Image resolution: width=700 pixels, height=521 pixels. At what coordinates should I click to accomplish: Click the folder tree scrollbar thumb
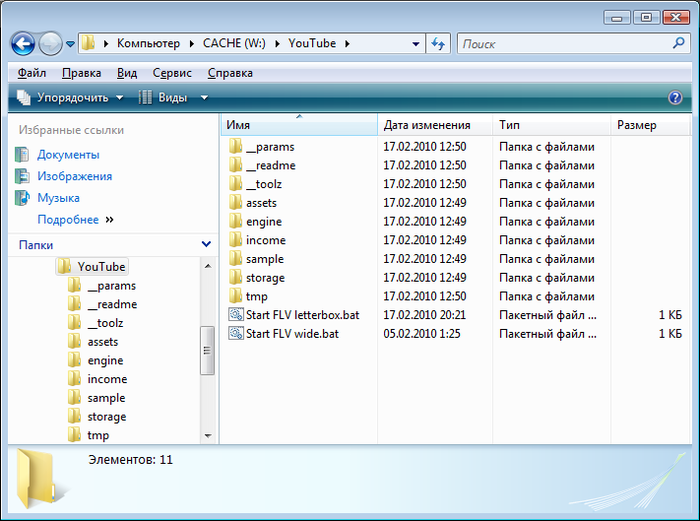tap(208, 350)
